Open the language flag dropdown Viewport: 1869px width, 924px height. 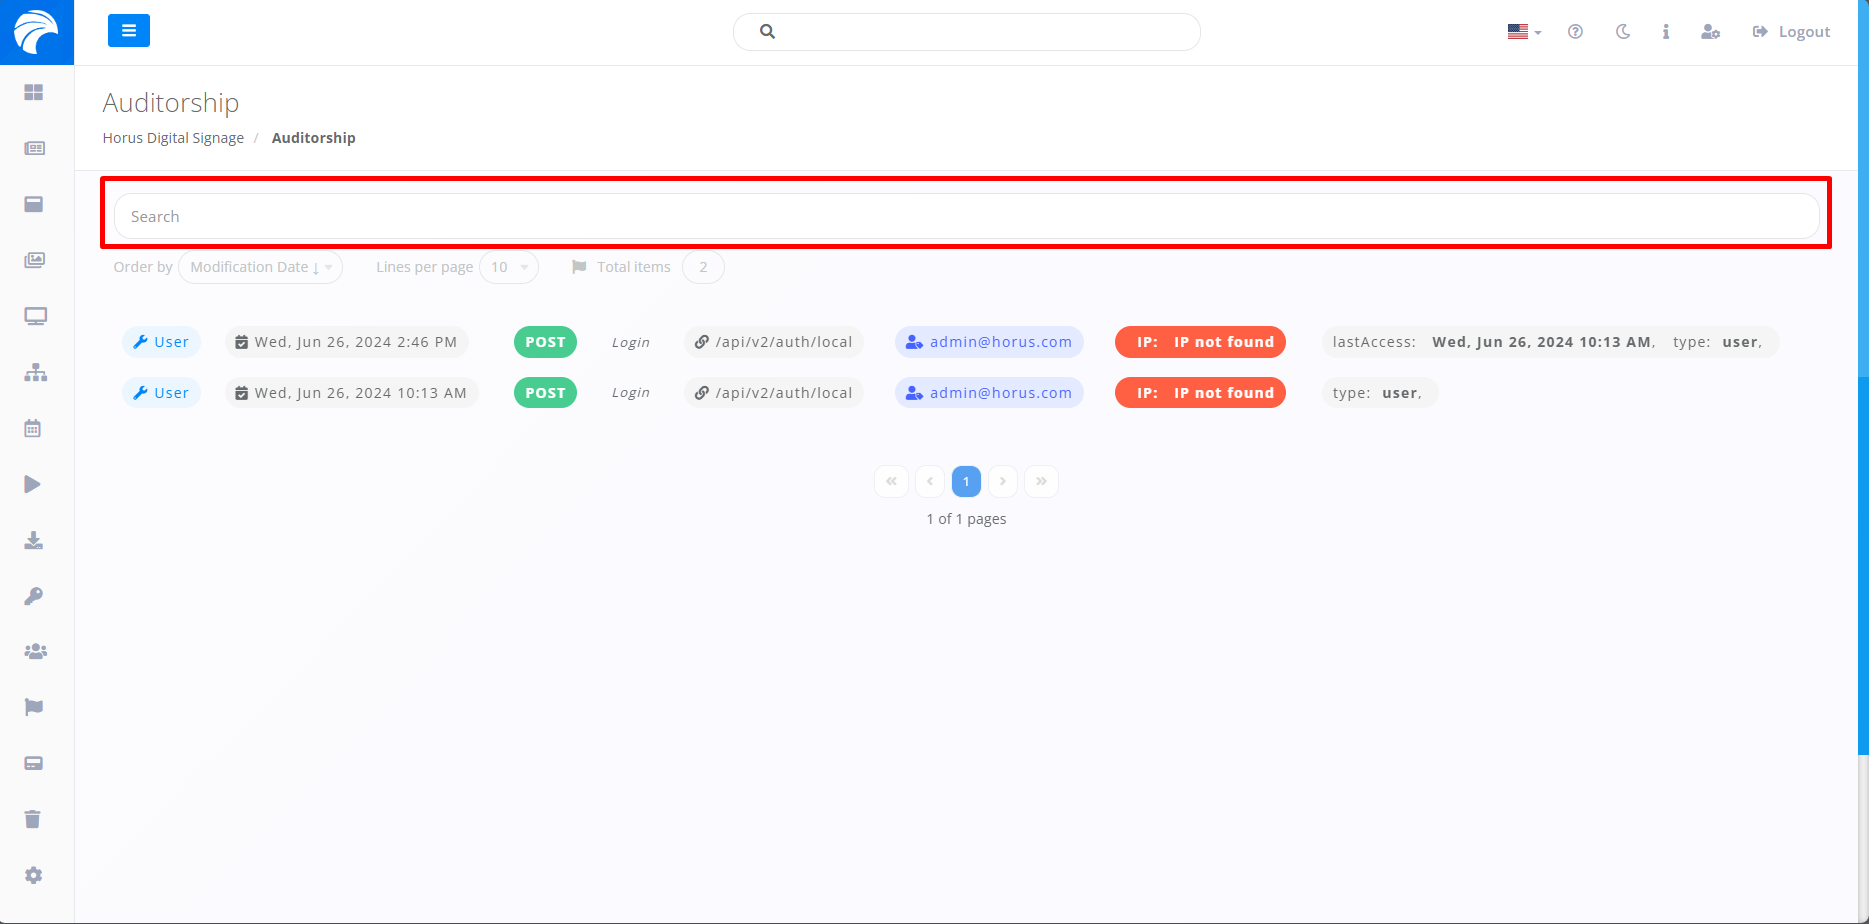click(1524, 32)
